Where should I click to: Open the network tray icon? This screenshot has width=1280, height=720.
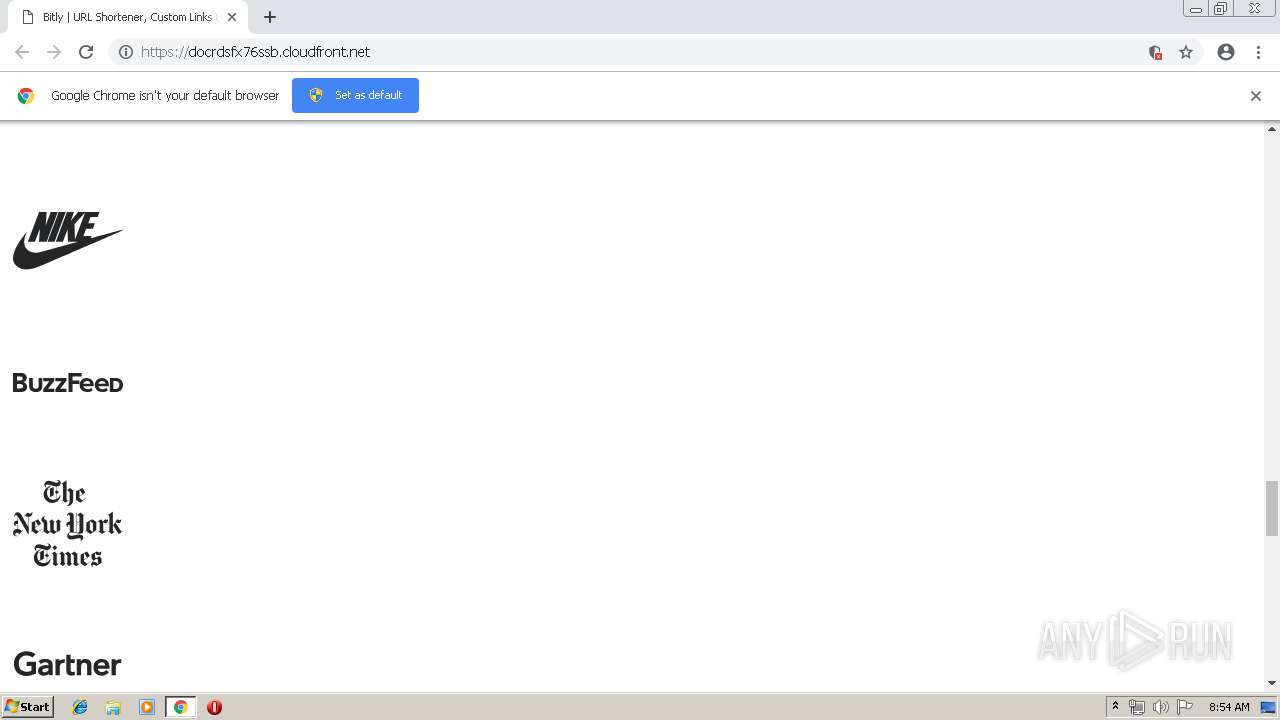coord(1137,707)
